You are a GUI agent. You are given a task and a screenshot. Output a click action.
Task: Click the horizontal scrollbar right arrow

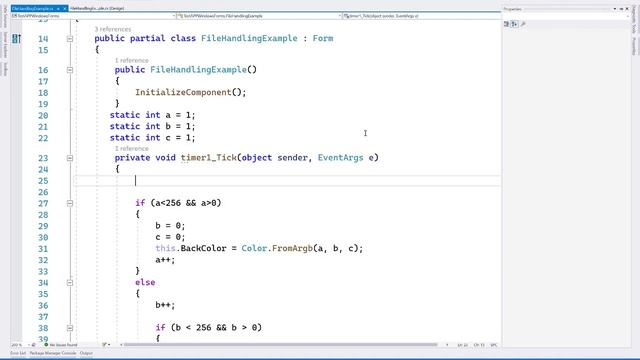tap(447, 345)
